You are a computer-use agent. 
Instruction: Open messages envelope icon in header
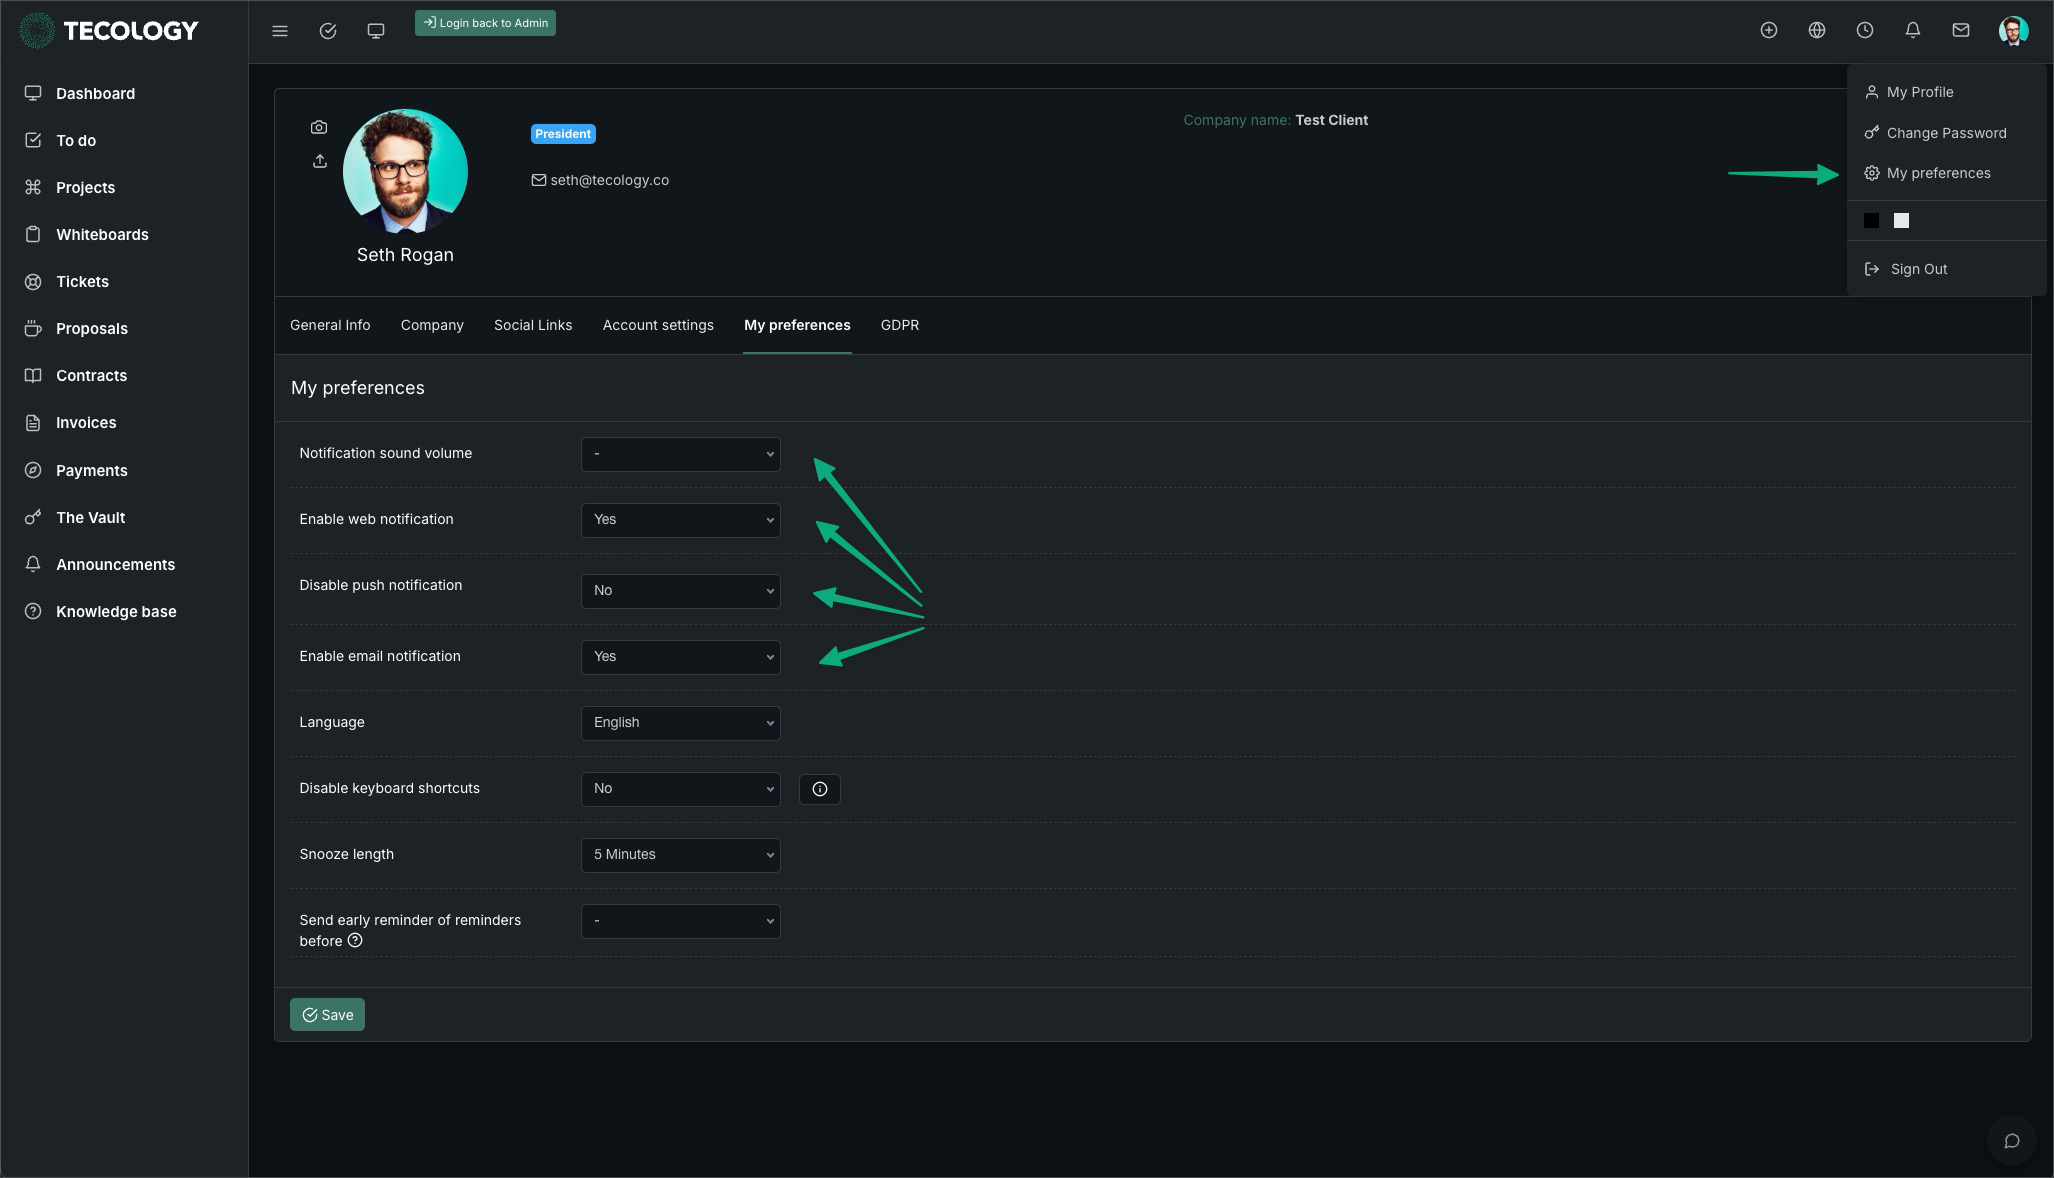1961,30
